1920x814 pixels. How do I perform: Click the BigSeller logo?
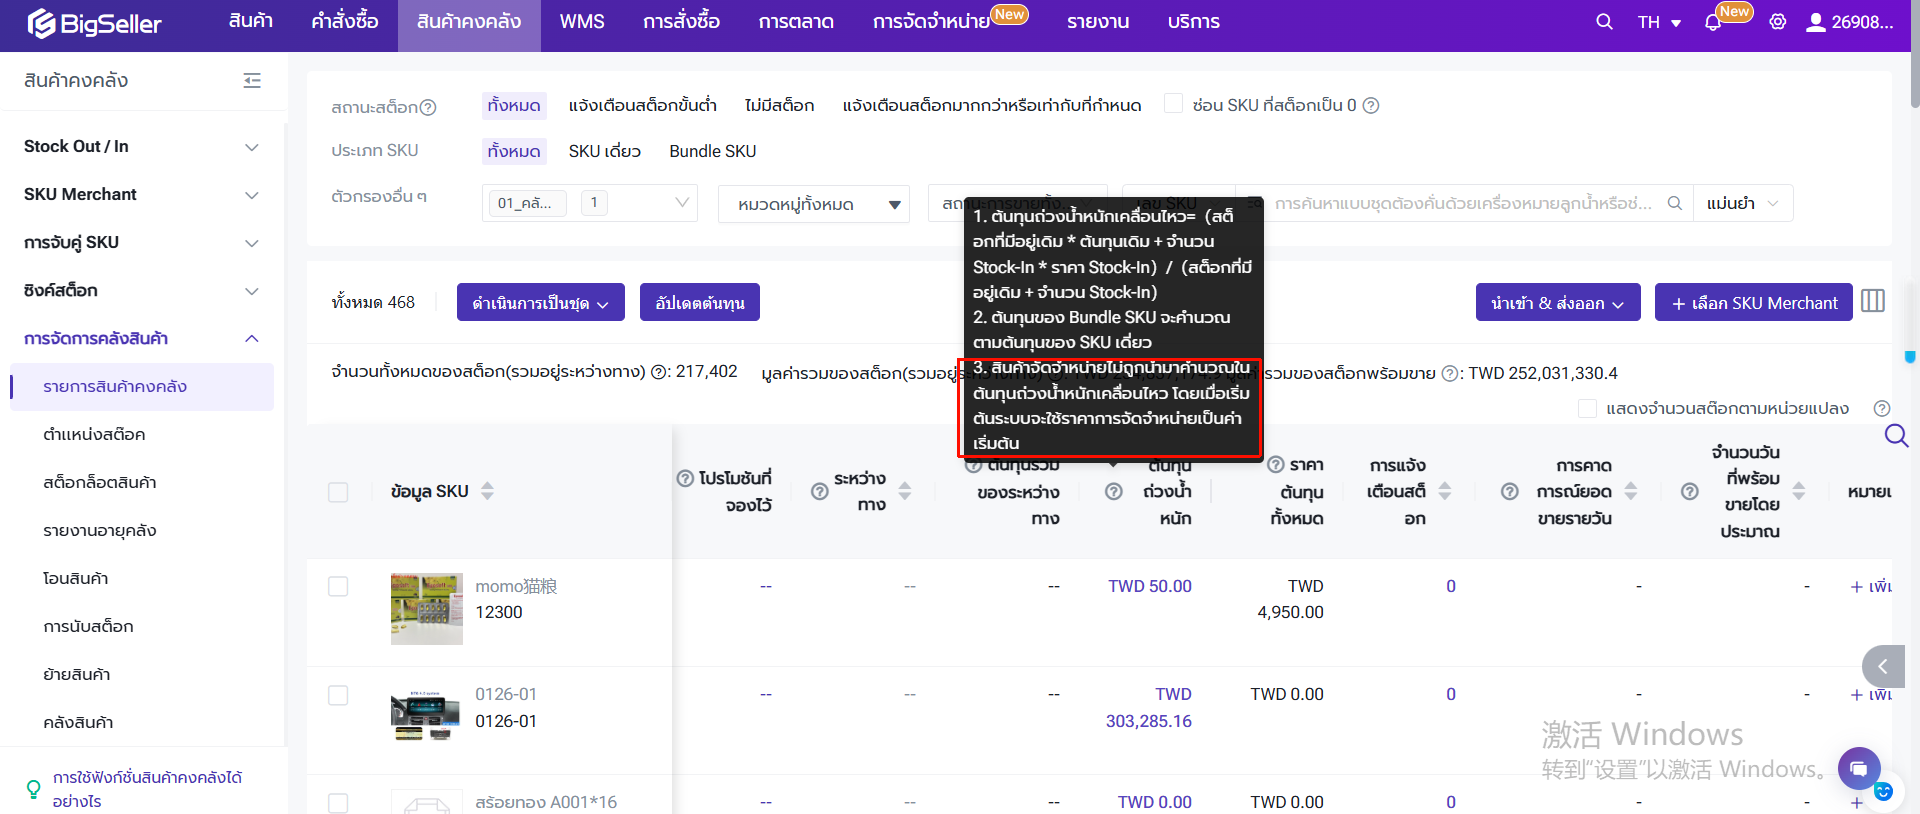point(95,23)
